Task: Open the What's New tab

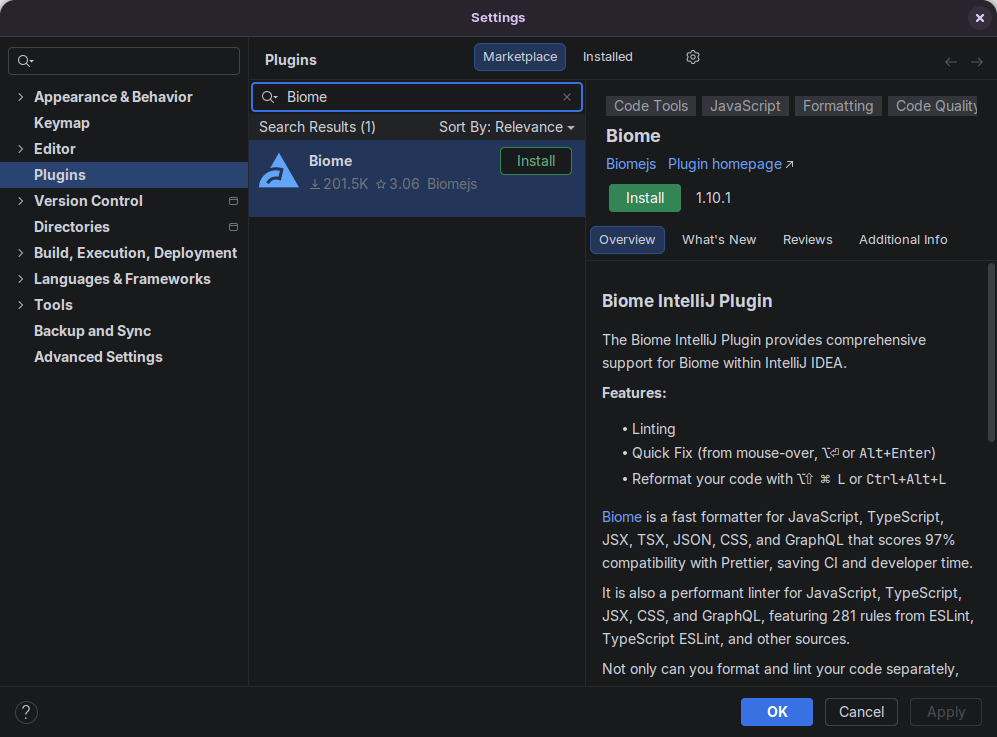Action: (719, 240)
